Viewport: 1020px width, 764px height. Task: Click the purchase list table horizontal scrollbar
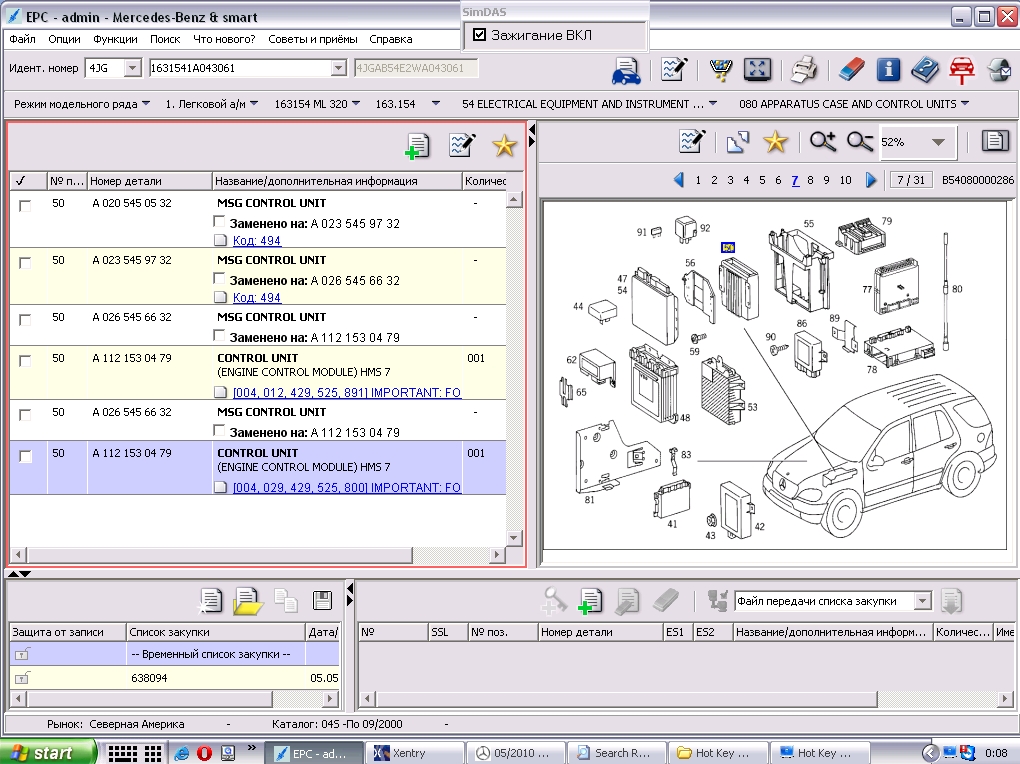[x=627, y=699]
